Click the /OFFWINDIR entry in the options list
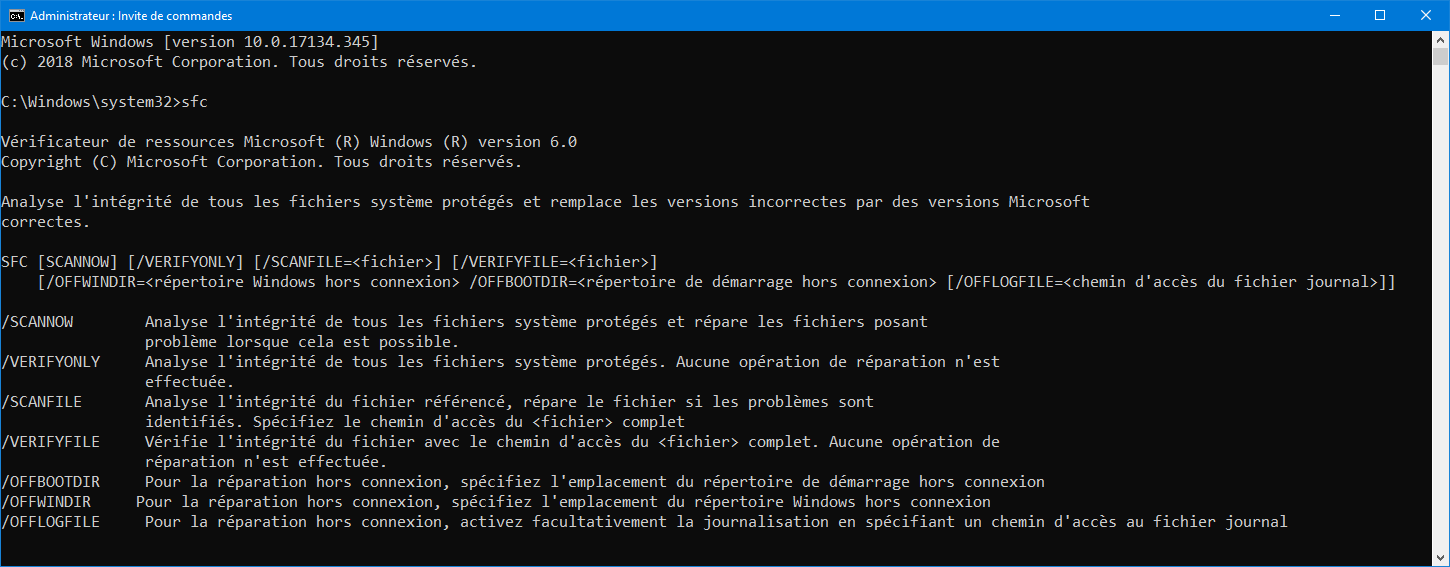 pos(46,502)
